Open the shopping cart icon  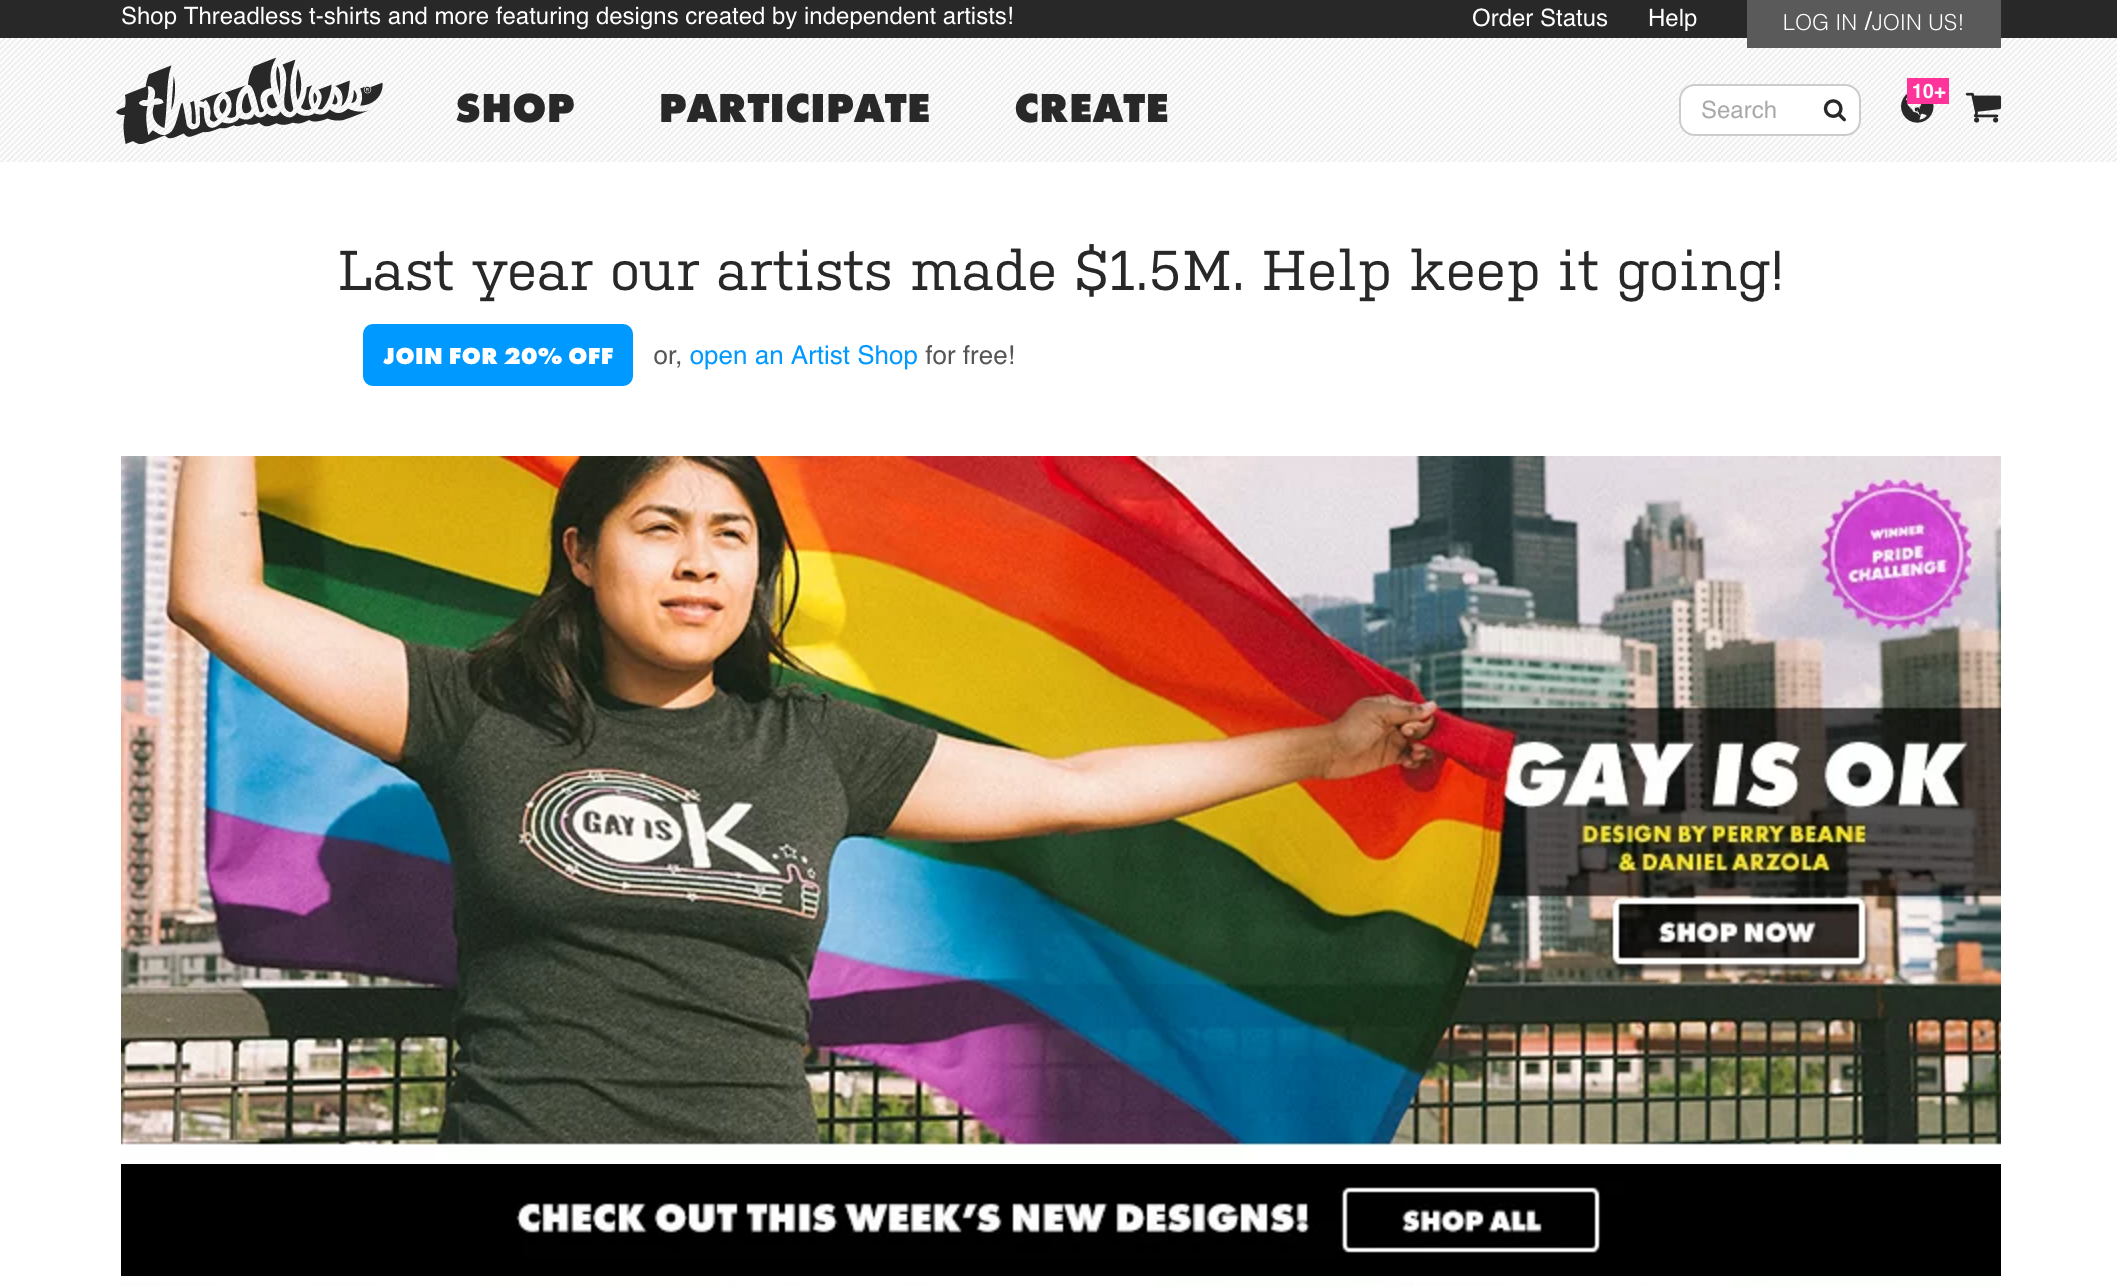tap(1983, 107)
